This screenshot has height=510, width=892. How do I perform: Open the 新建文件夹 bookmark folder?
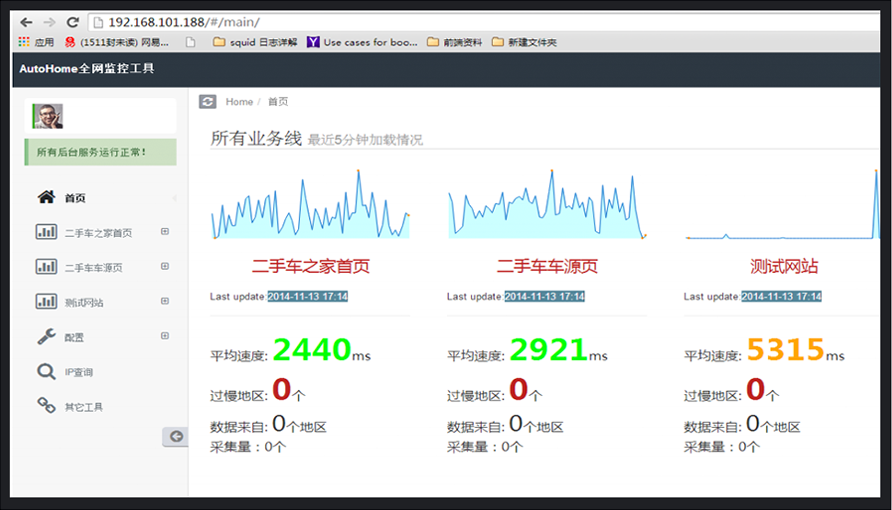point(525,42)
